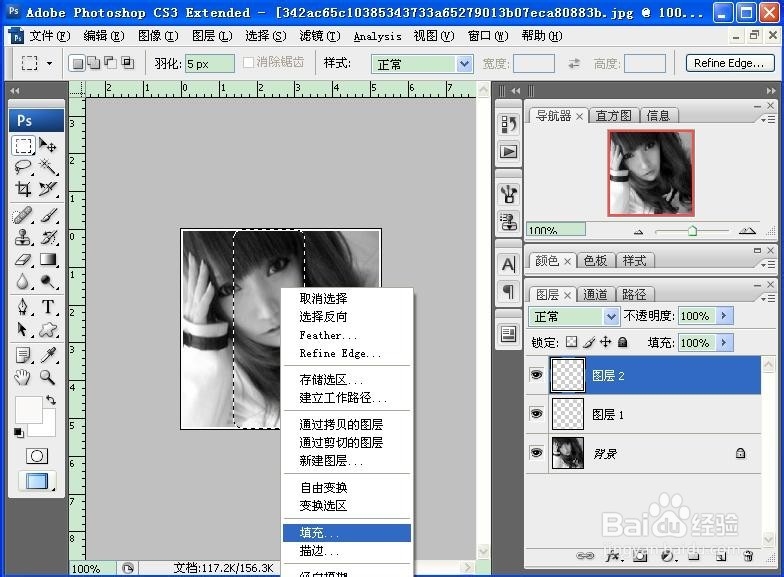Click the Navigator zoom slider handle
Screen dimensions: 784x577
coord(692,230)
